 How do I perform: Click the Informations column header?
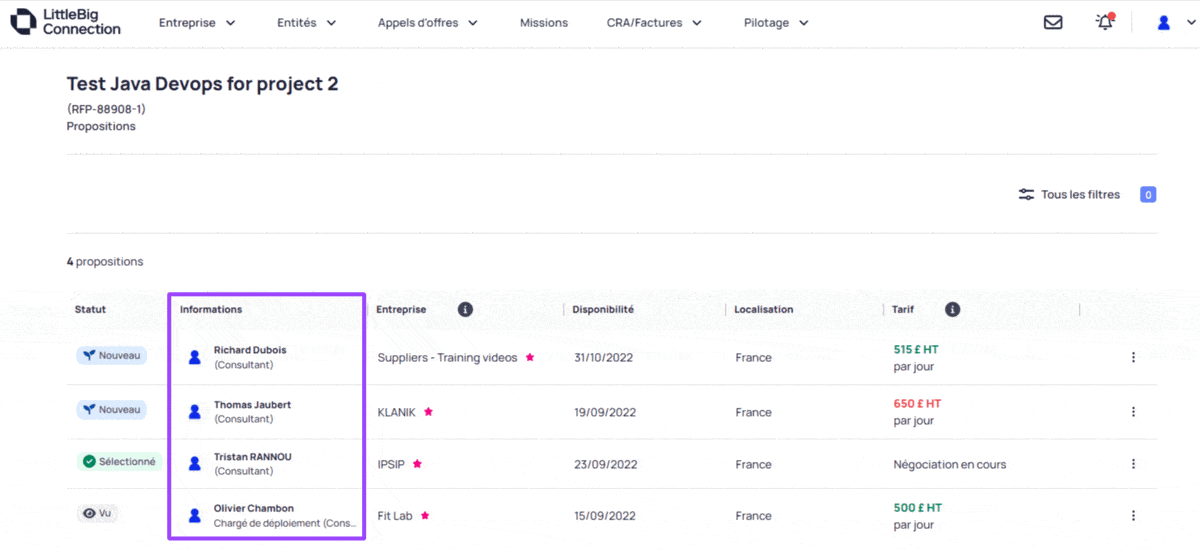[211, 310]
